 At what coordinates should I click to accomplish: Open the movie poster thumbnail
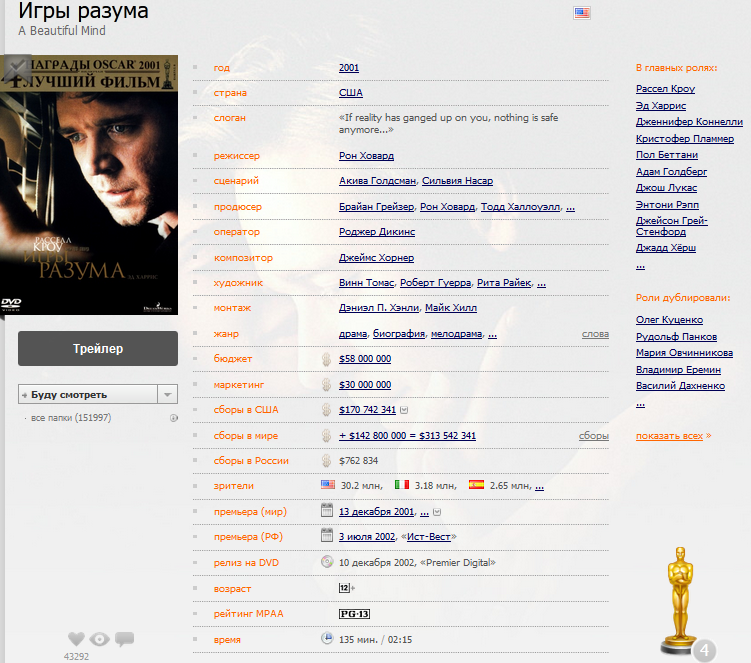(x=89, y=185)
